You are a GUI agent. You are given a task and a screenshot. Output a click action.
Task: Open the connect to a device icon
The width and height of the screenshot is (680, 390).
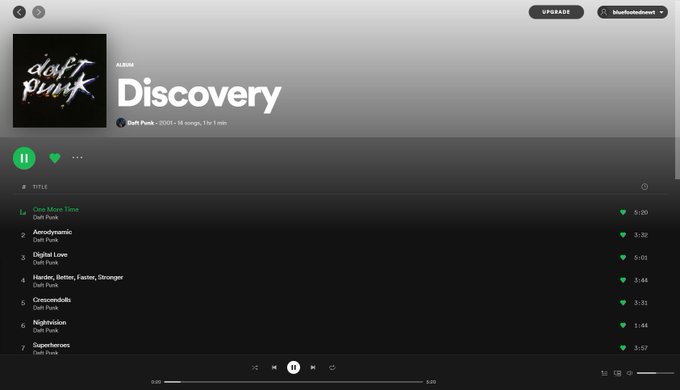coord(617,373)
